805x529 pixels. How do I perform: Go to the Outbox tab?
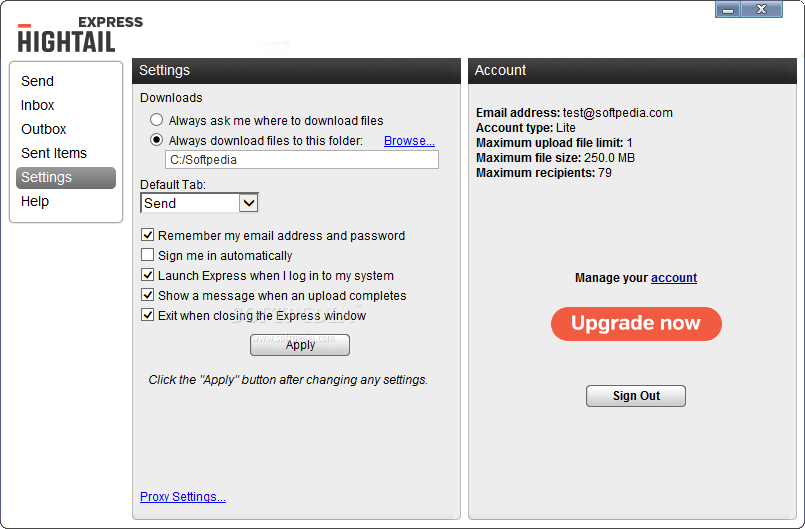[x=44, y=129]
